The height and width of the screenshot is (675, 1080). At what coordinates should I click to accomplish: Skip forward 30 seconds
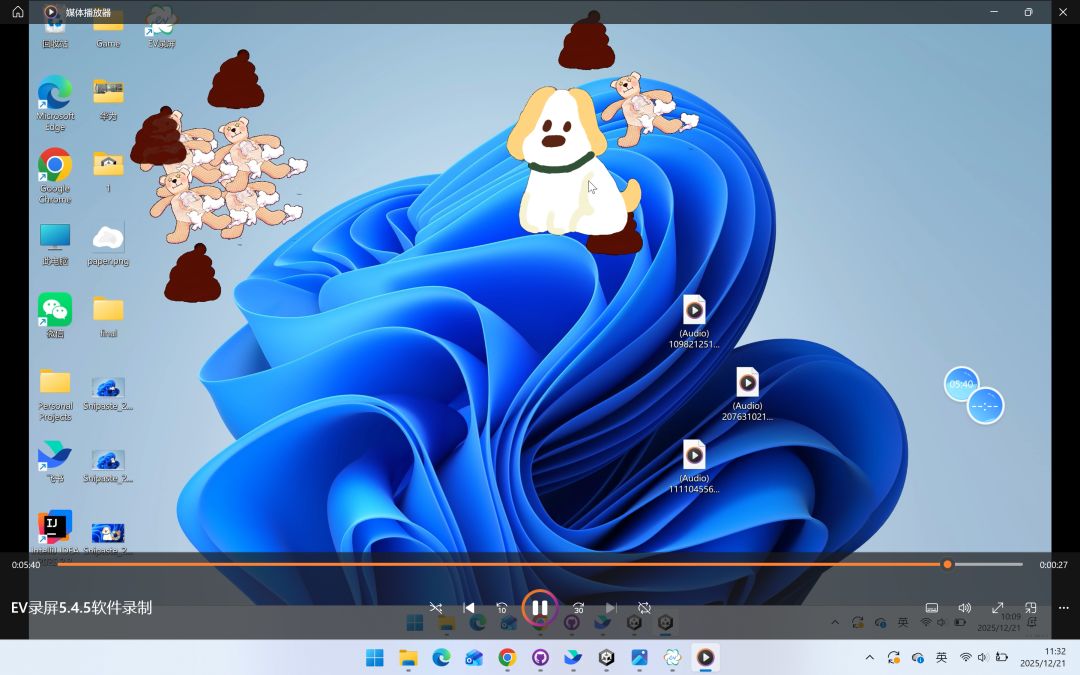[578, 607]
